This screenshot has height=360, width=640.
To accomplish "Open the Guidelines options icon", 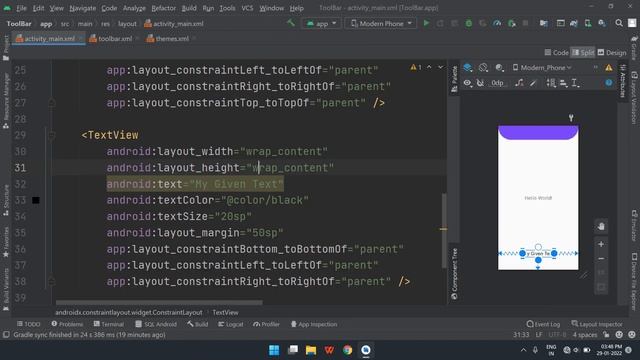I will [576, 83].
